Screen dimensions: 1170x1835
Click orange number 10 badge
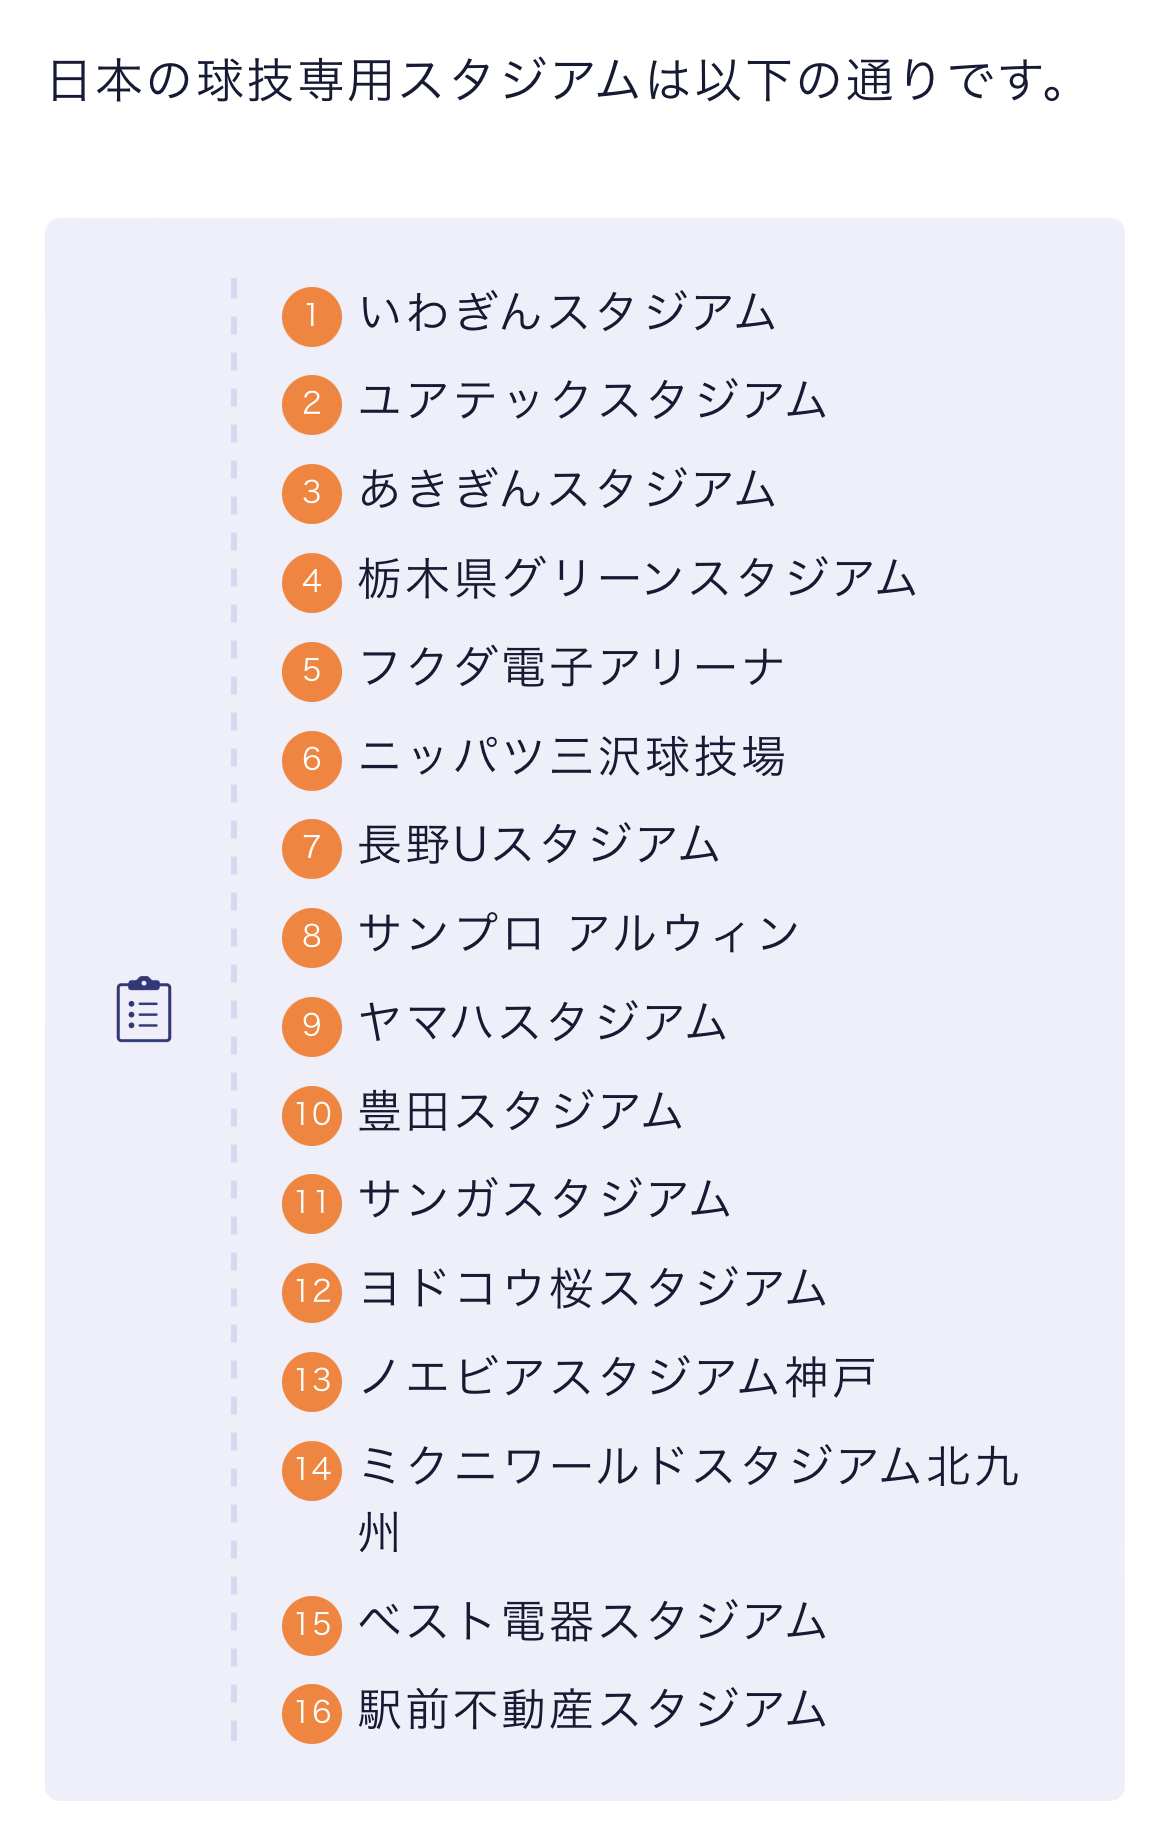[312, 1114]
